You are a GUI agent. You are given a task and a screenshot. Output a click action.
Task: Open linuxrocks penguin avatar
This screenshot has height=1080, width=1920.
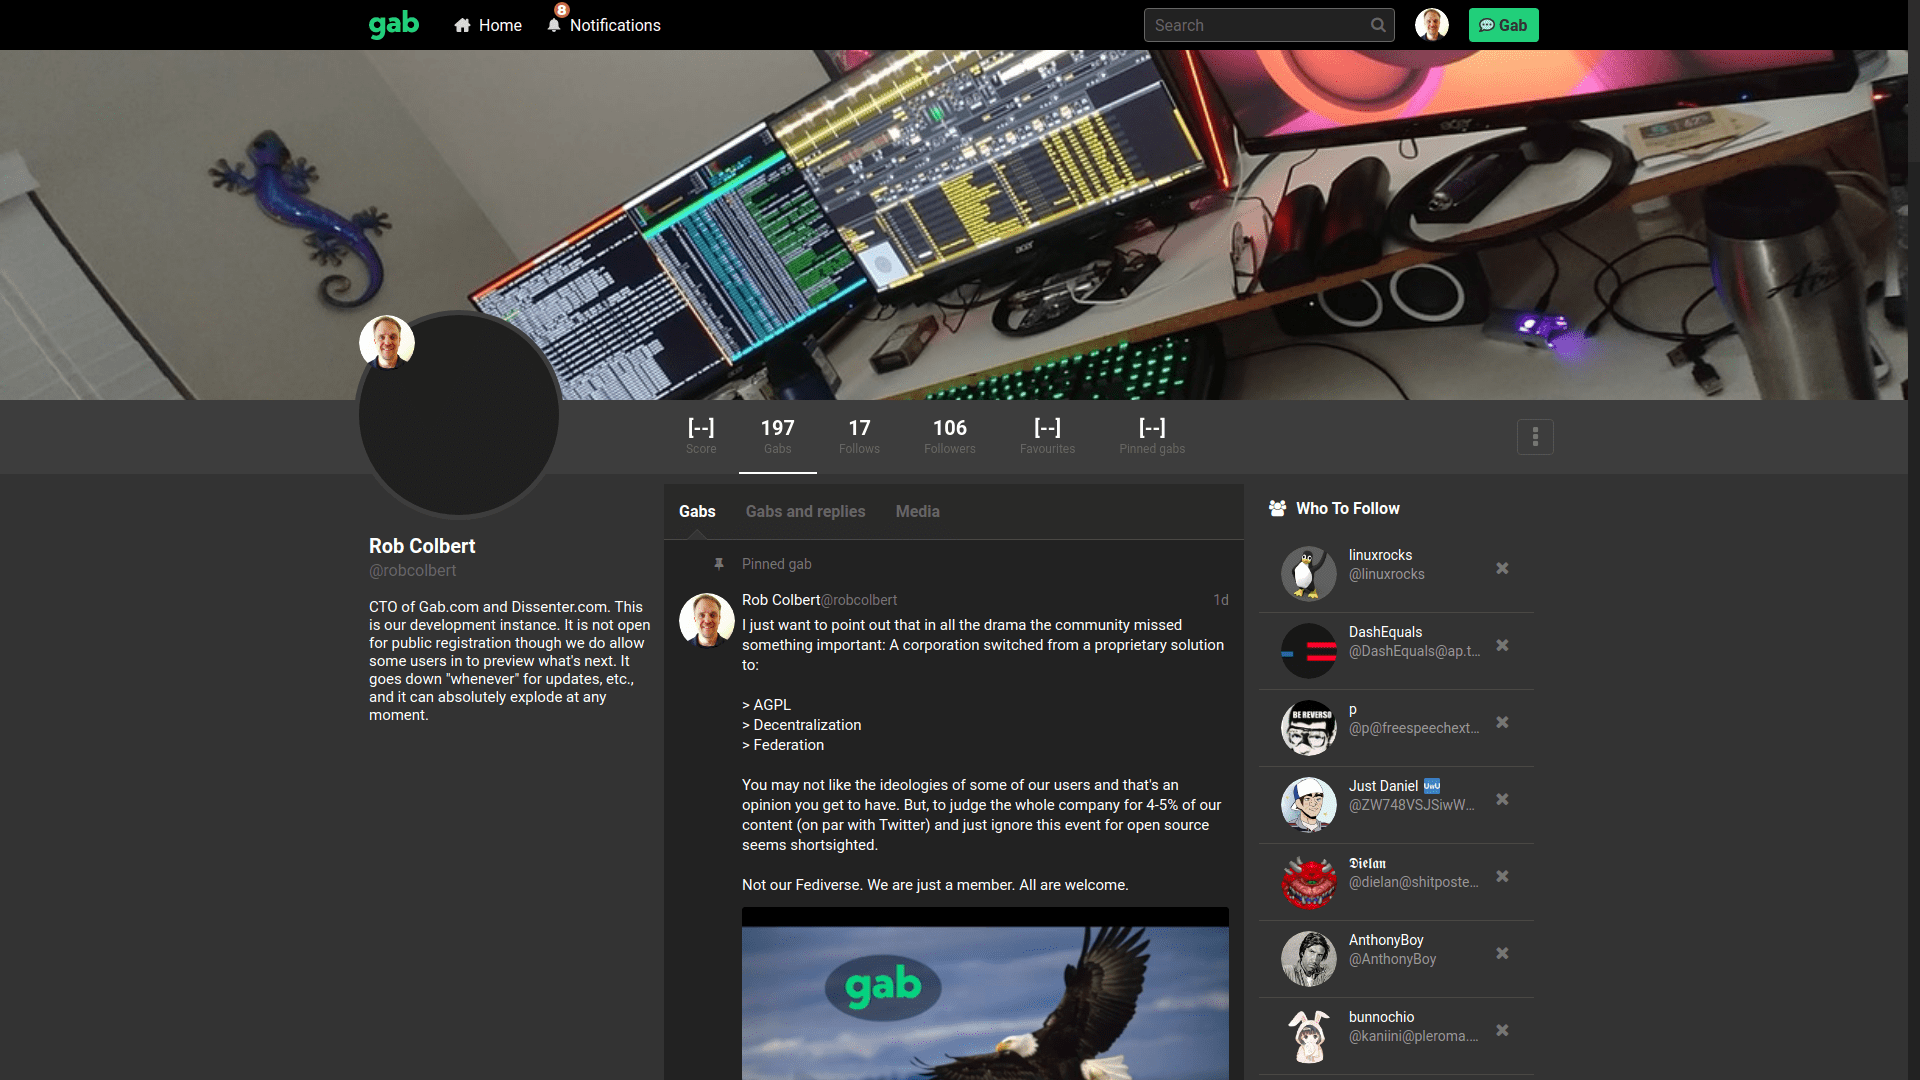1309,573
